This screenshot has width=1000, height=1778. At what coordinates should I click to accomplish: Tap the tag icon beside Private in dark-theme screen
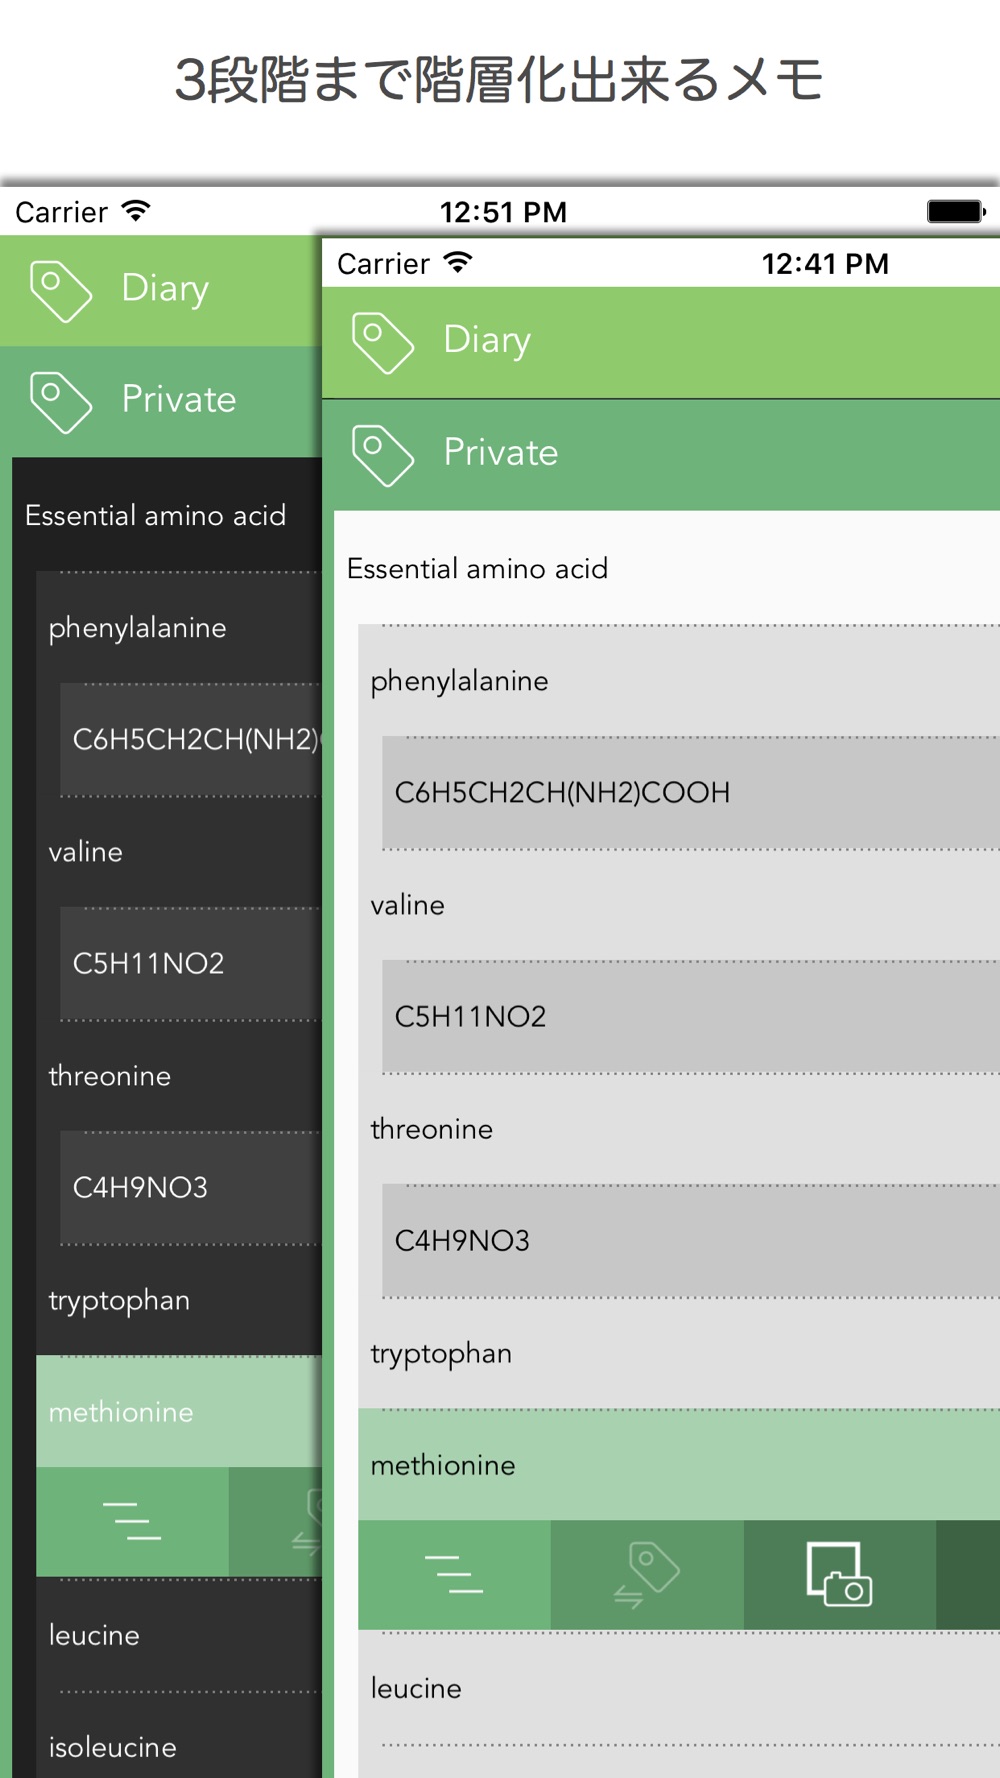(60, 402)
